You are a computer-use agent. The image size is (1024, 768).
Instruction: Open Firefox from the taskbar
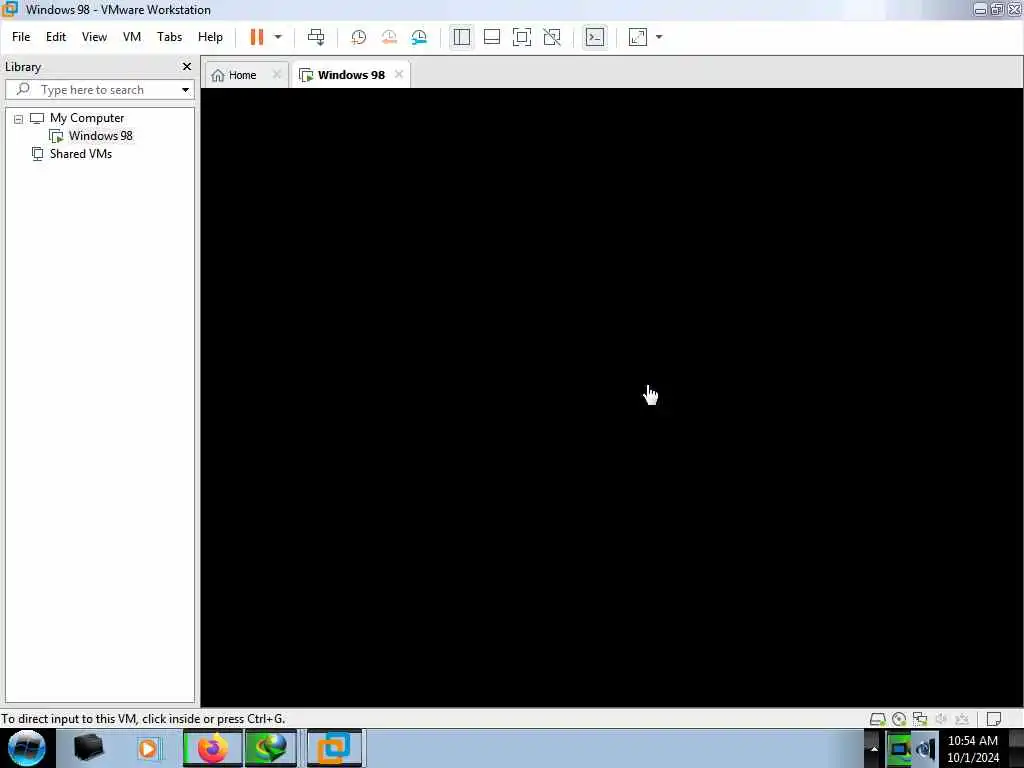(212, 748)
